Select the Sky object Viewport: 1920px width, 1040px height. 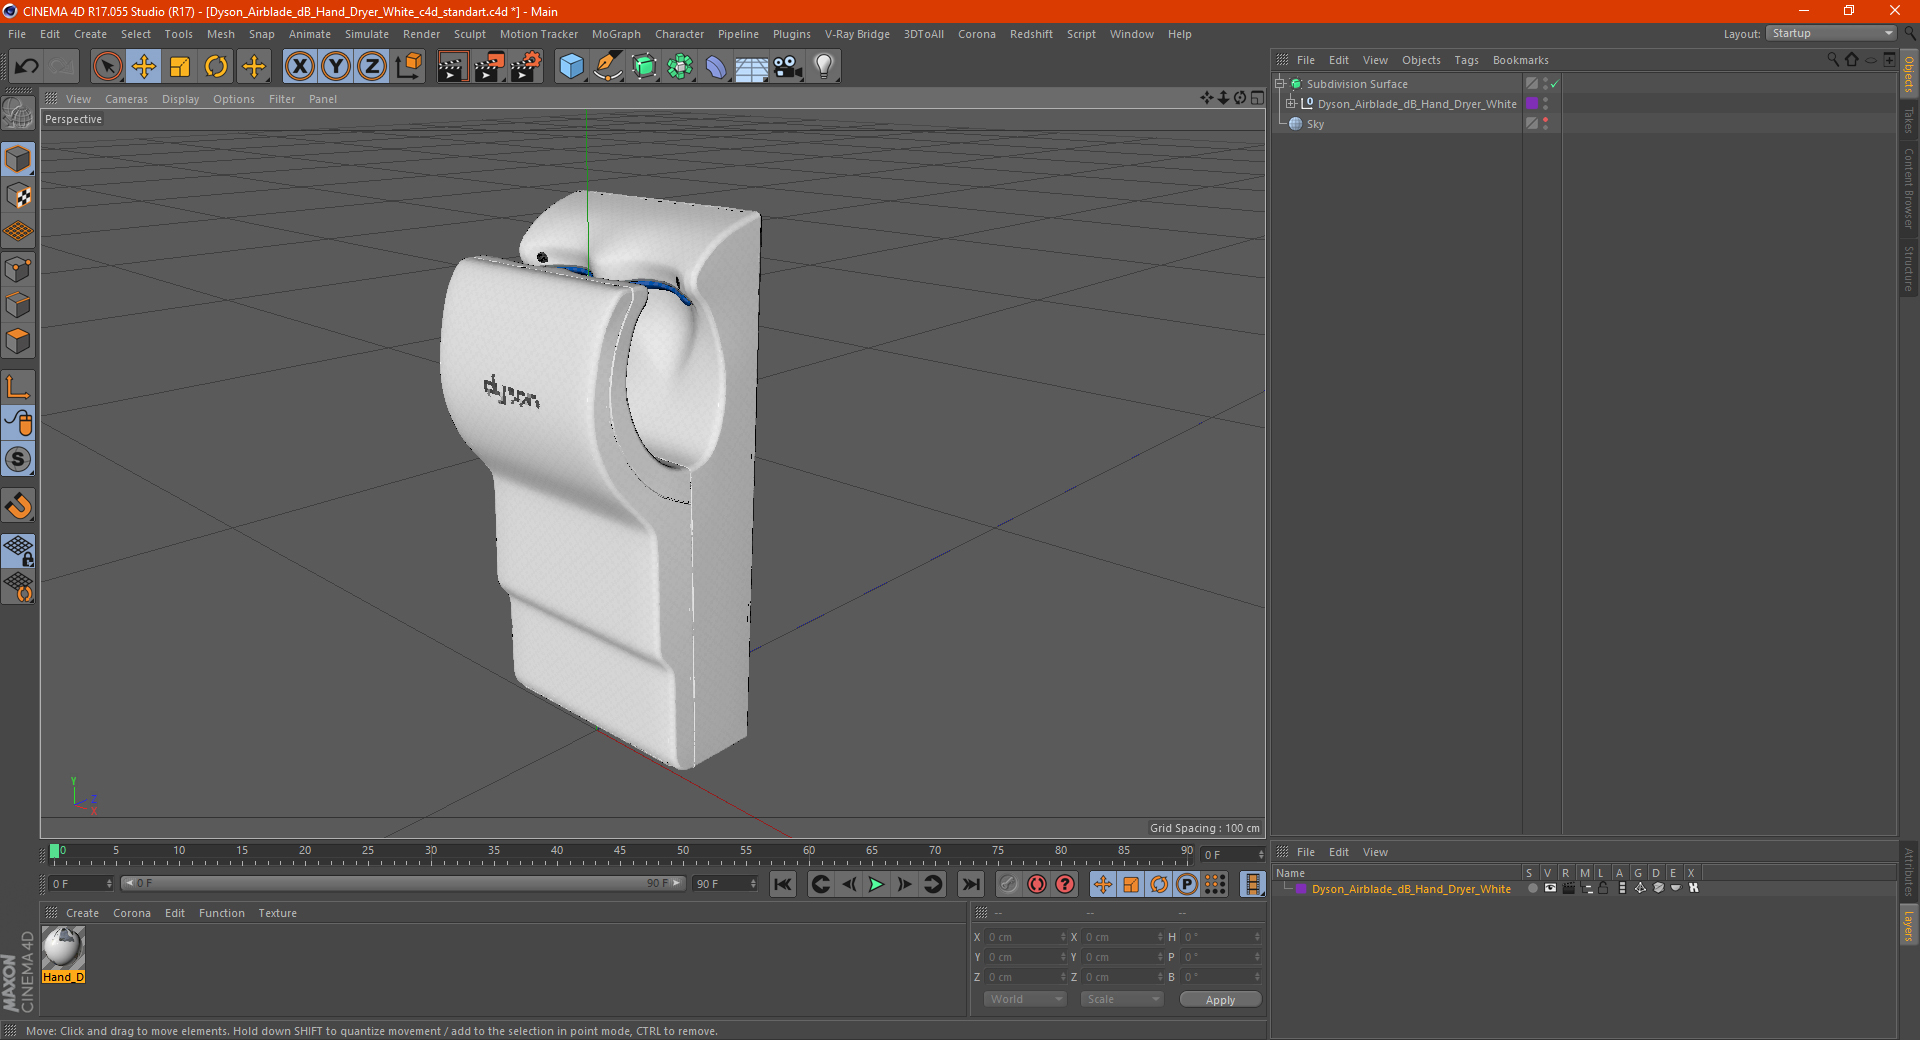point(1315,124)
